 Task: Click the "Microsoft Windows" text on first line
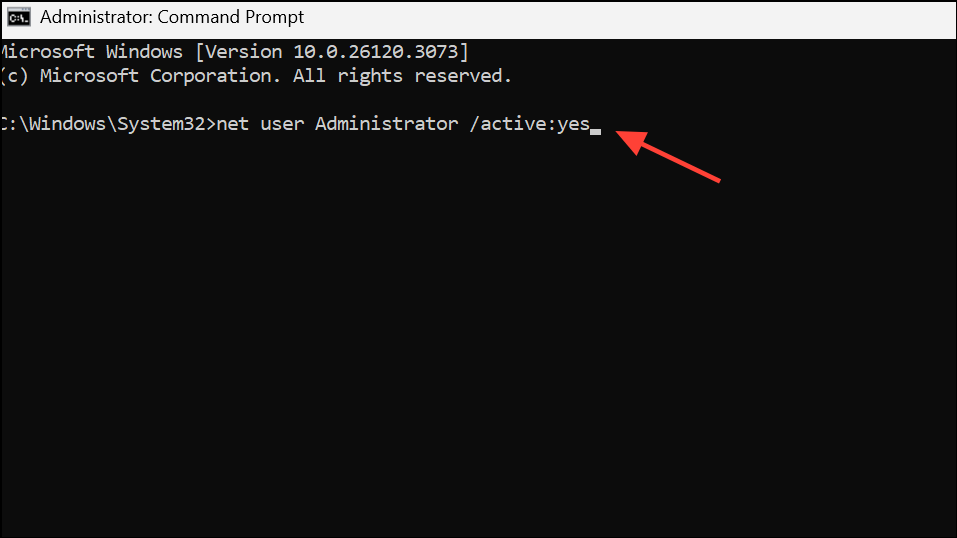(x=92, y=51)
